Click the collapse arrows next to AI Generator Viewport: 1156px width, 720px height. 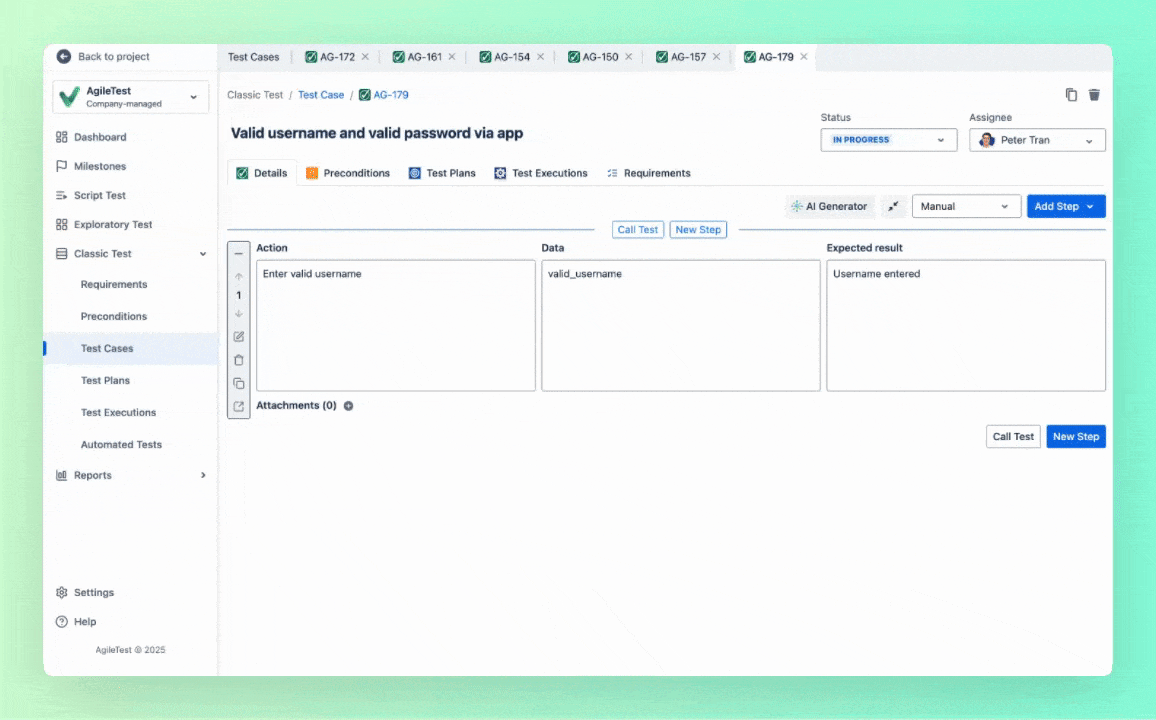coord(893,206)
